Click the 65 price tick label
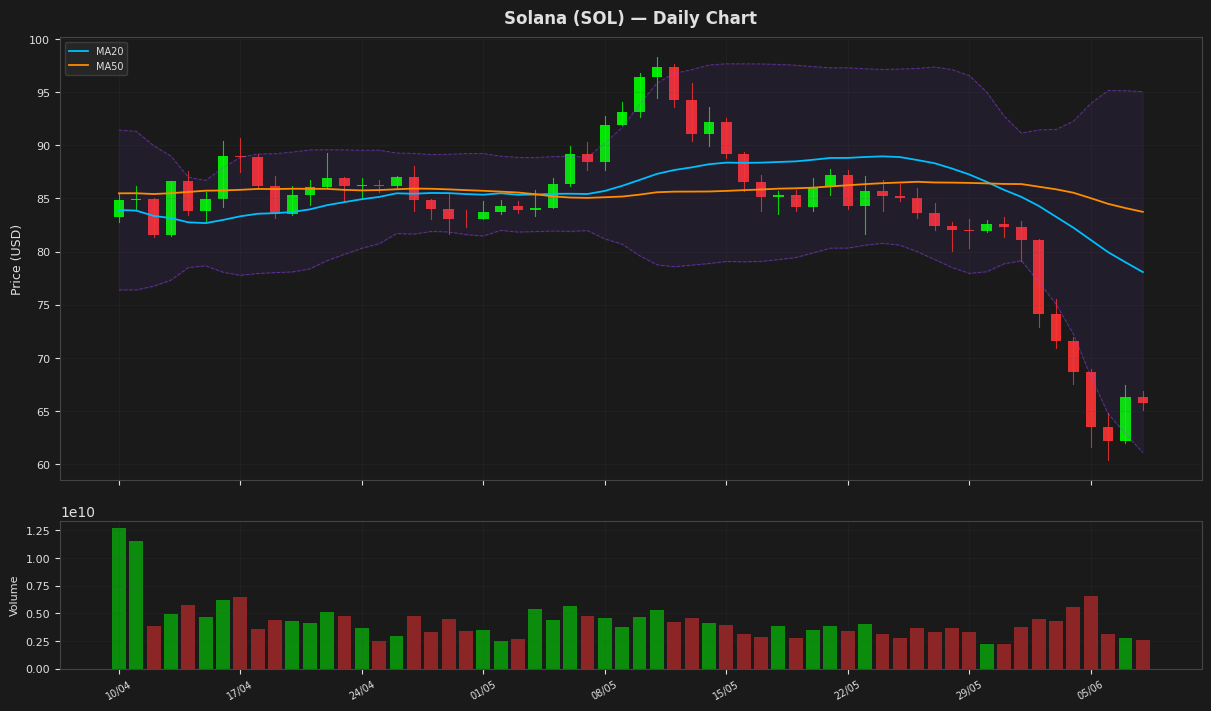The image size is (1211, 711). pyautogui.click(x=43, y=412)
